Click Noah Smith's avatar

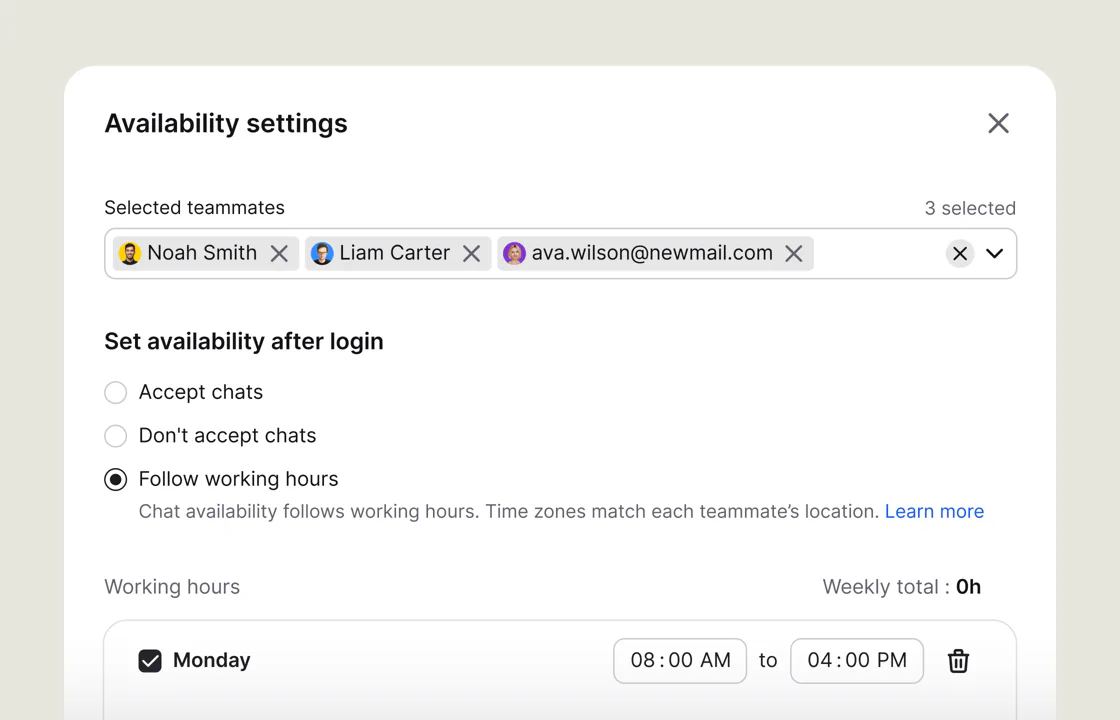[130, 254]
